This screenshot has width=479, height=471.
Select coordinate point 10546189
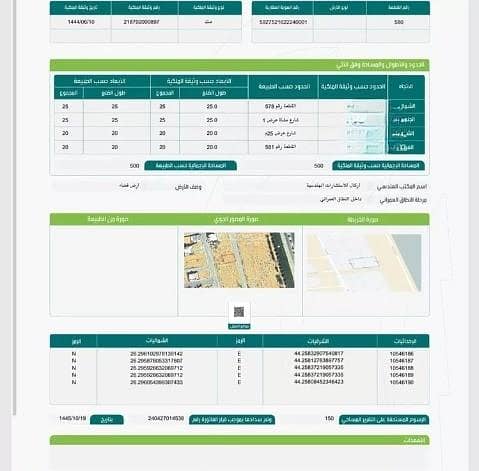point(402,375)
